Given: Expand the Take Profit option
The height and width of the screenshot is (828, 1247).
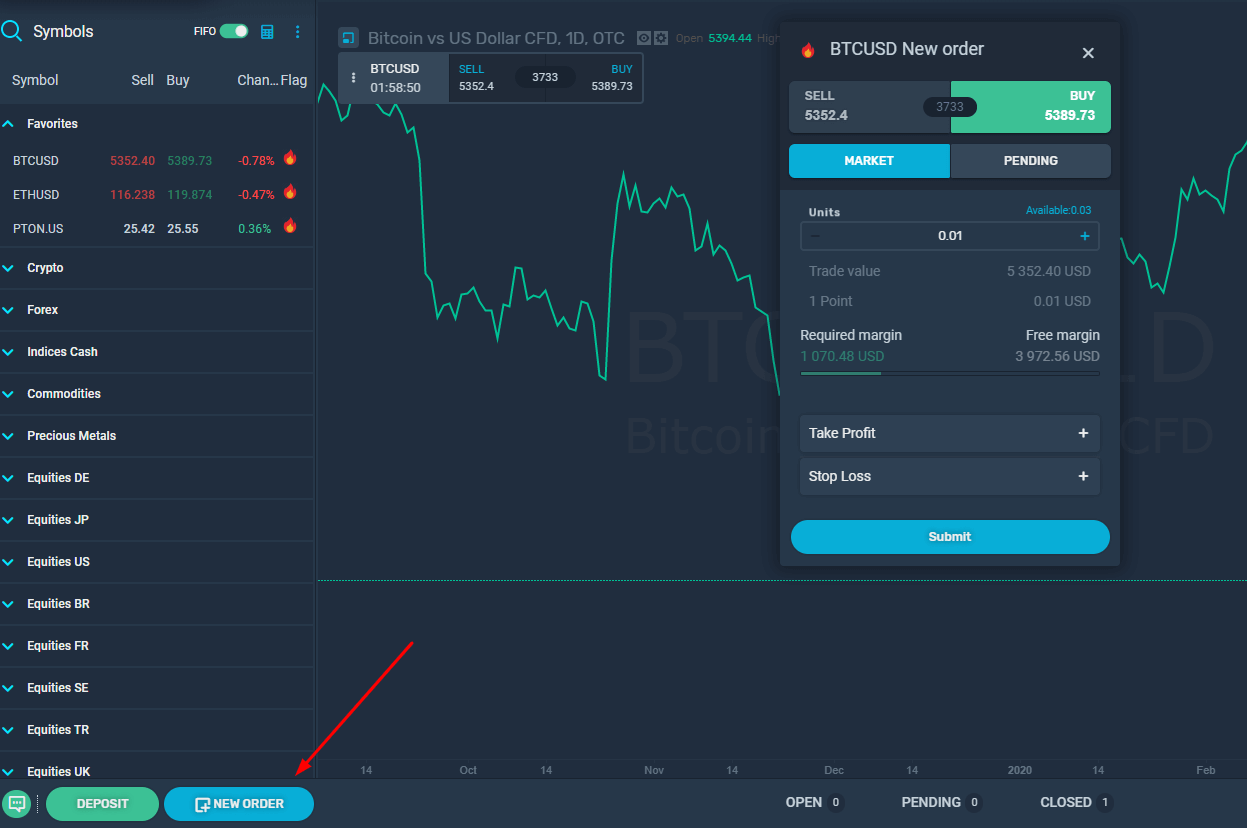Looking at the screenshot, I should coord(950,433).
